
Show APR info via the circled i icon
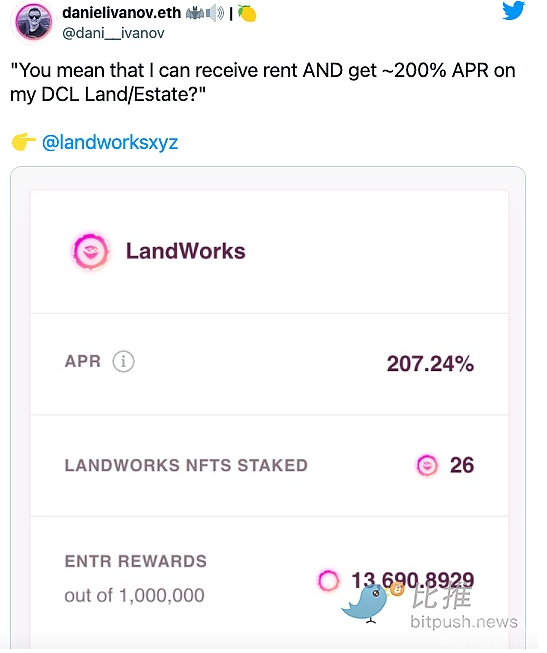pos(123,361)
